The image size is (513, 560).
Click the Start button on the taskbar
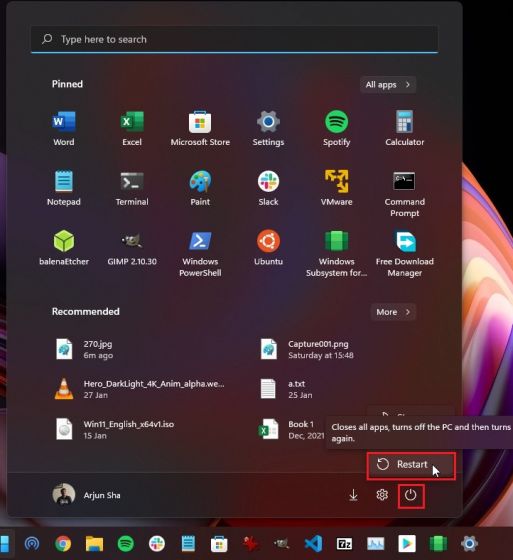pos(4,544)
